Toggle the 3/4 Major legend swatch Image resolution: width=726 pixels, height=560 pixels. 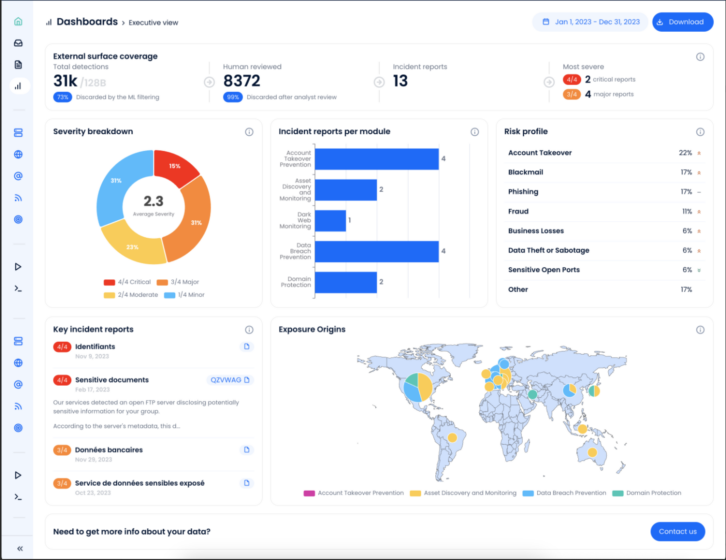[x=162, y=282]
